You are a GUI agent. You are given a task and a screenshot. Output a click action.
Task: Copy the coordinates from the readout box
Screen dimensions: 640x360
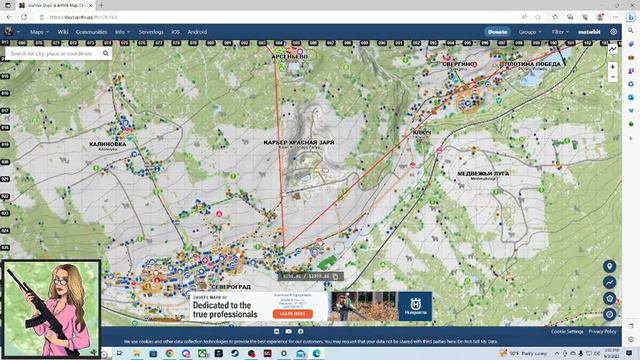click(x=335, y=276)
